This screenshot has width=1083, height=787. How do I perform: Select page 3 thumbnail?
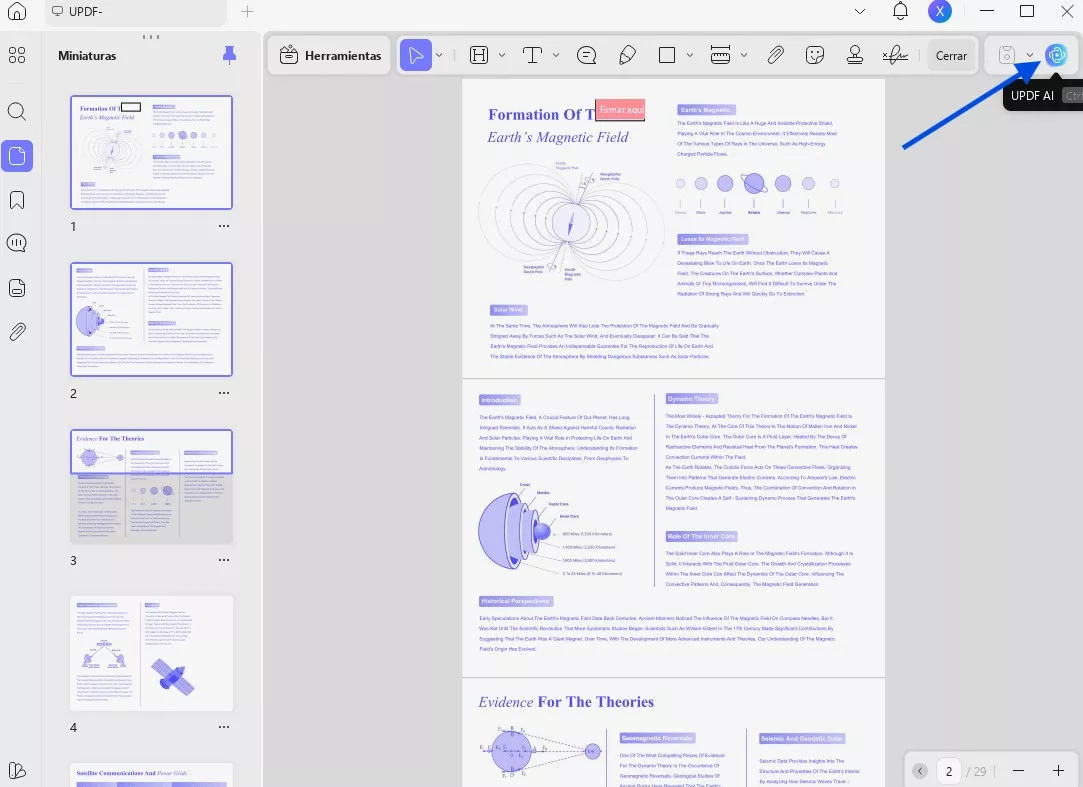(x=151, y=486)
